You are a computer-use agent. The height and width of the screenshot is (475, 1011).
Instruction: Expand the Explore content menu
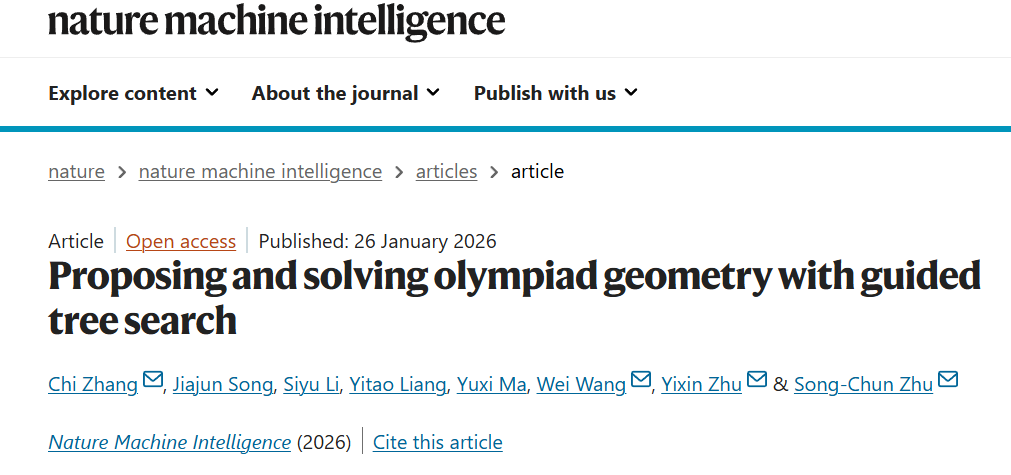click(133, 93)
